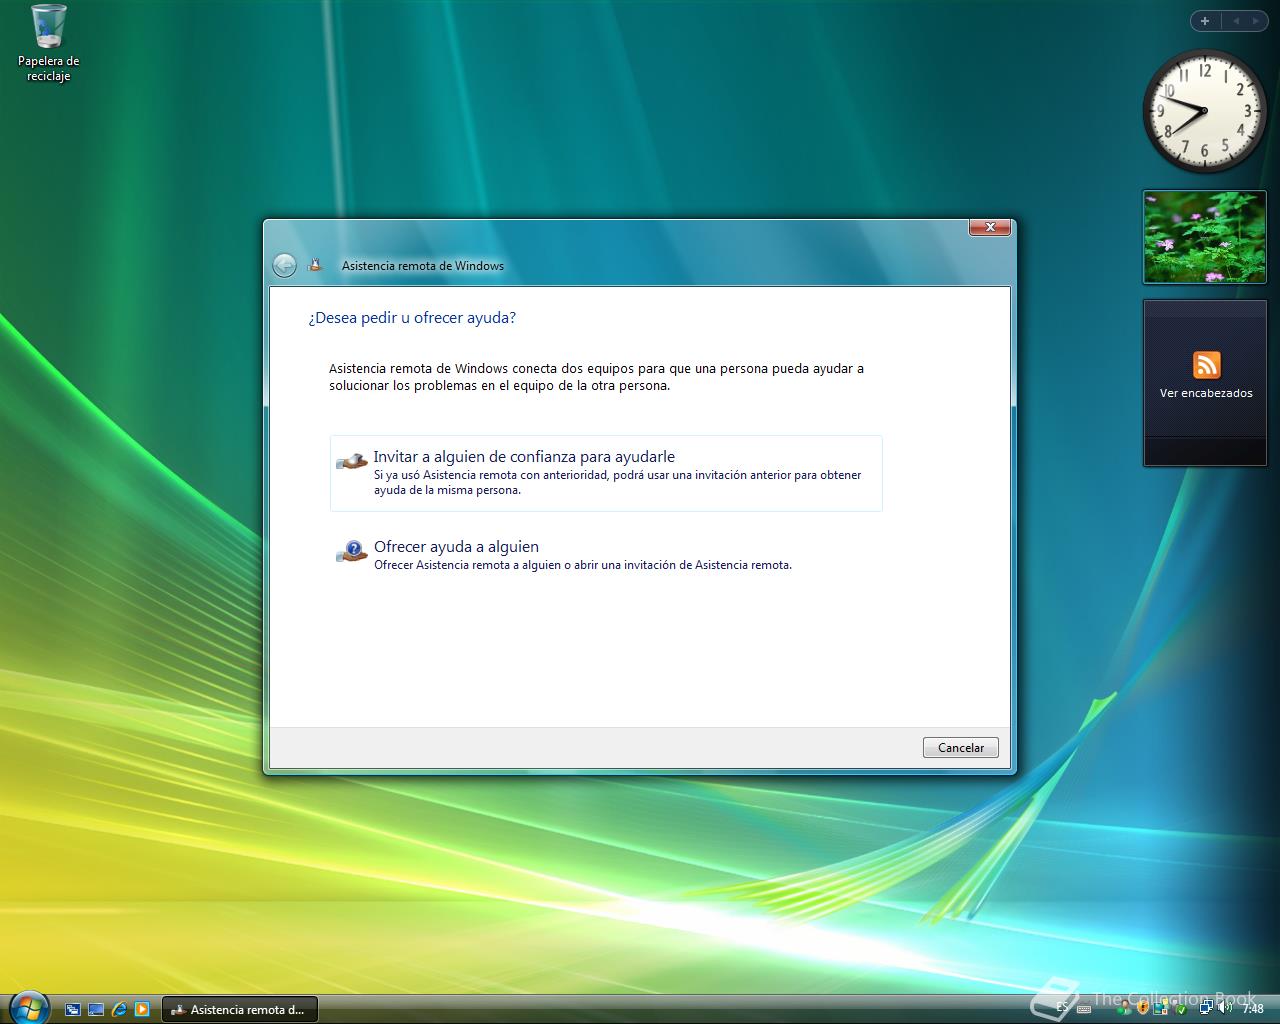Image resolution: width=1280 pixels, height=1024 pixels.
Task: Click the network connection tray icon
Action: [x=1207, y=1008]
